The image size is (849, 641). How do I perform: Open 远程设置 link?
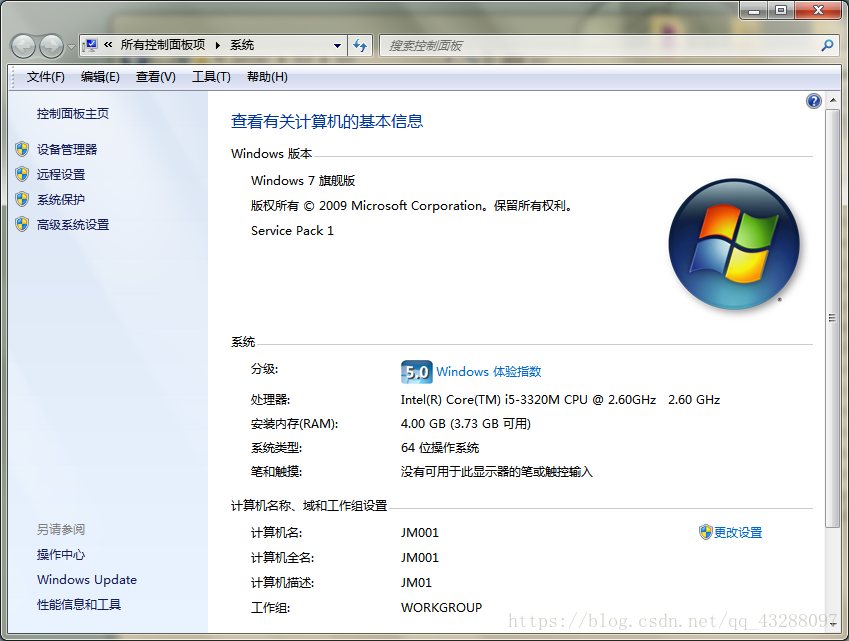point(61,175)
